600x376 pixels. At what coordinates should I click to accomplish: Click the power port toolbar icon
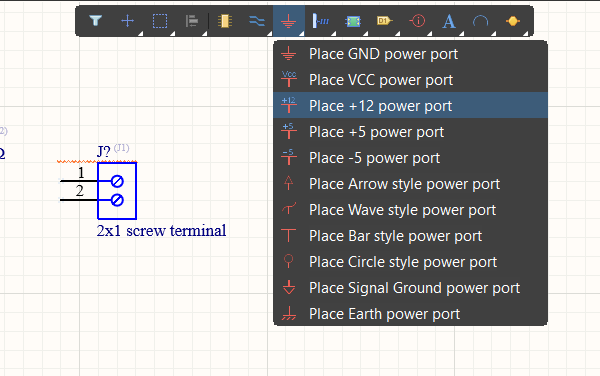tap(289, 21)
